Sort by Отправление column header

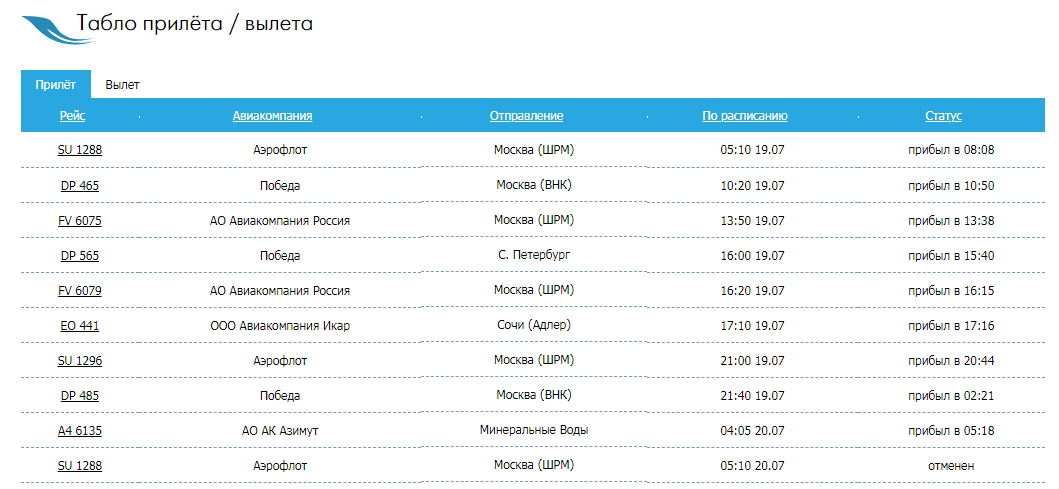click(x=526, y=116)
